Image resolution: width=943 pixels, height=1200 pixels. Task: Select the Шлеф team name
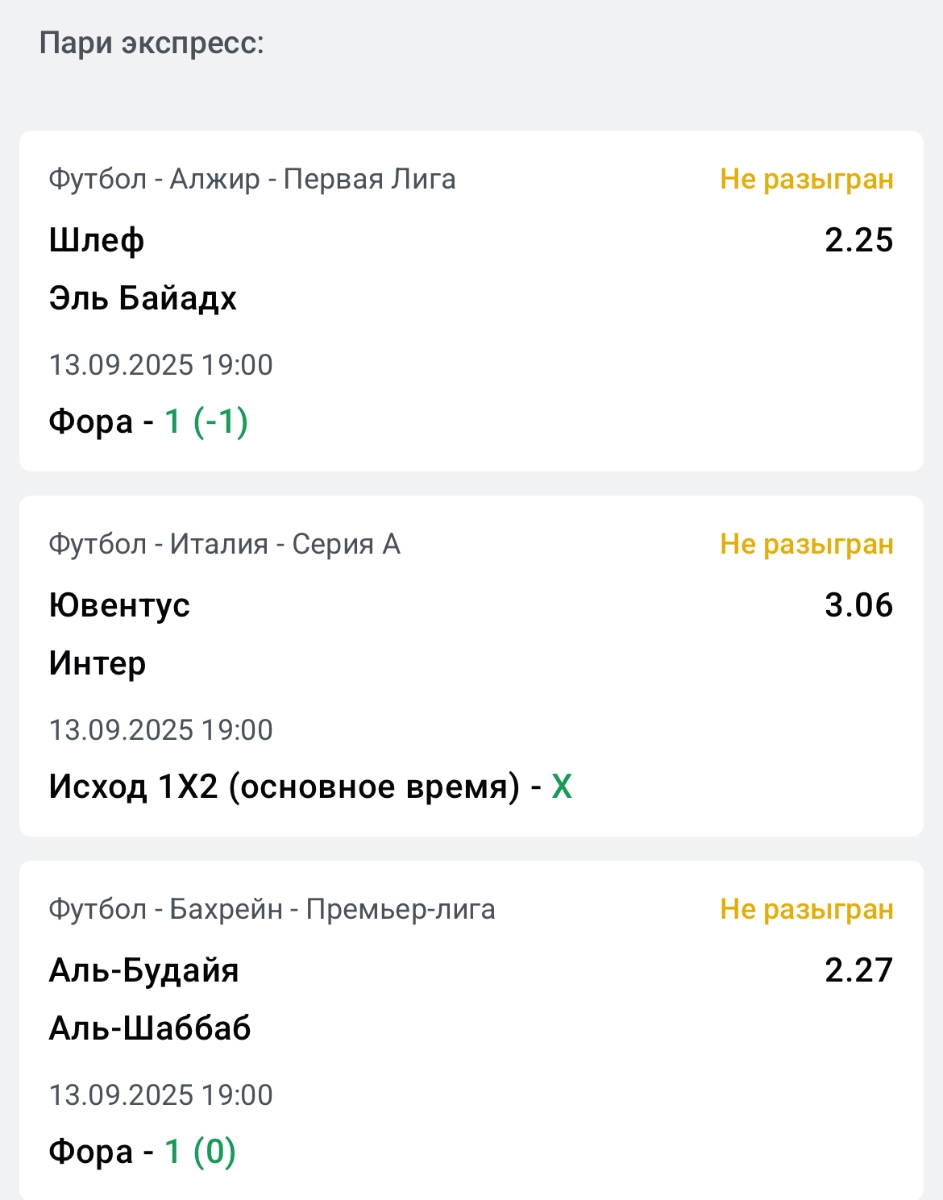point(97,240)
